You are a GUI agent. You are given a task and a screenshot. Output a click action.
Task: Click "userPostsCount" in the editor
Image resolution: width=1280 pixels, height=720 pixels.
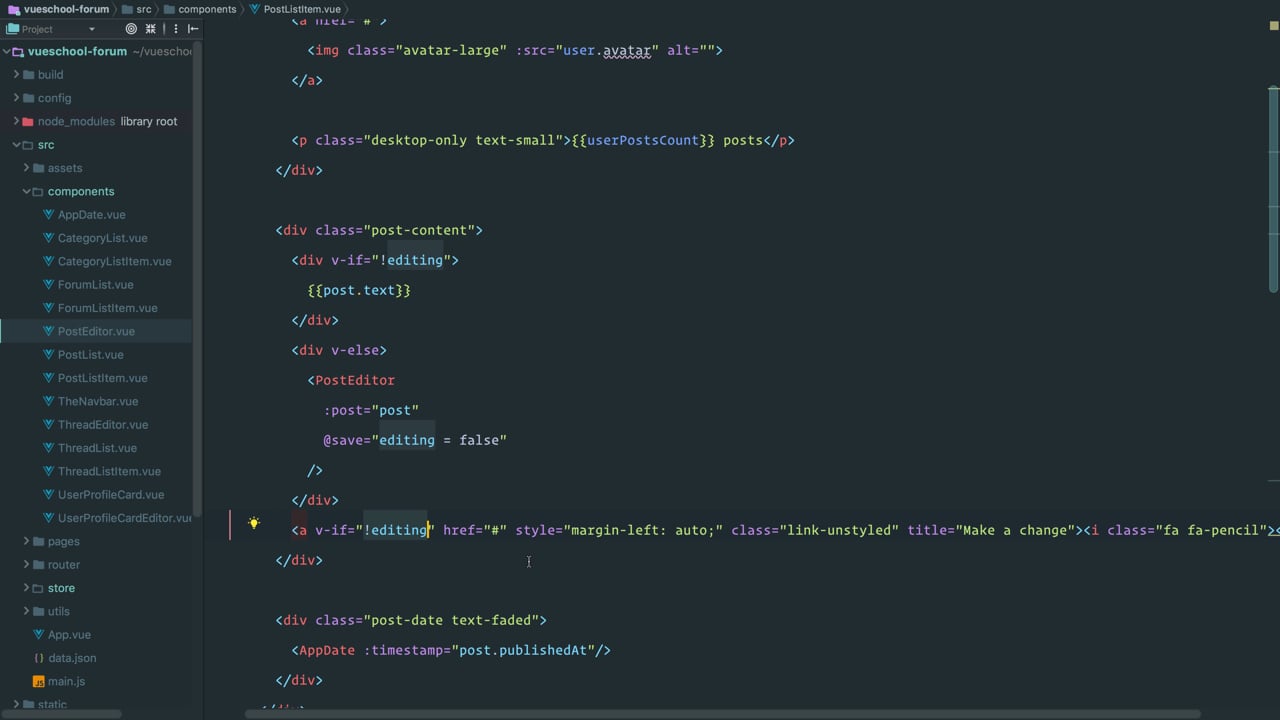coord(643,140)
